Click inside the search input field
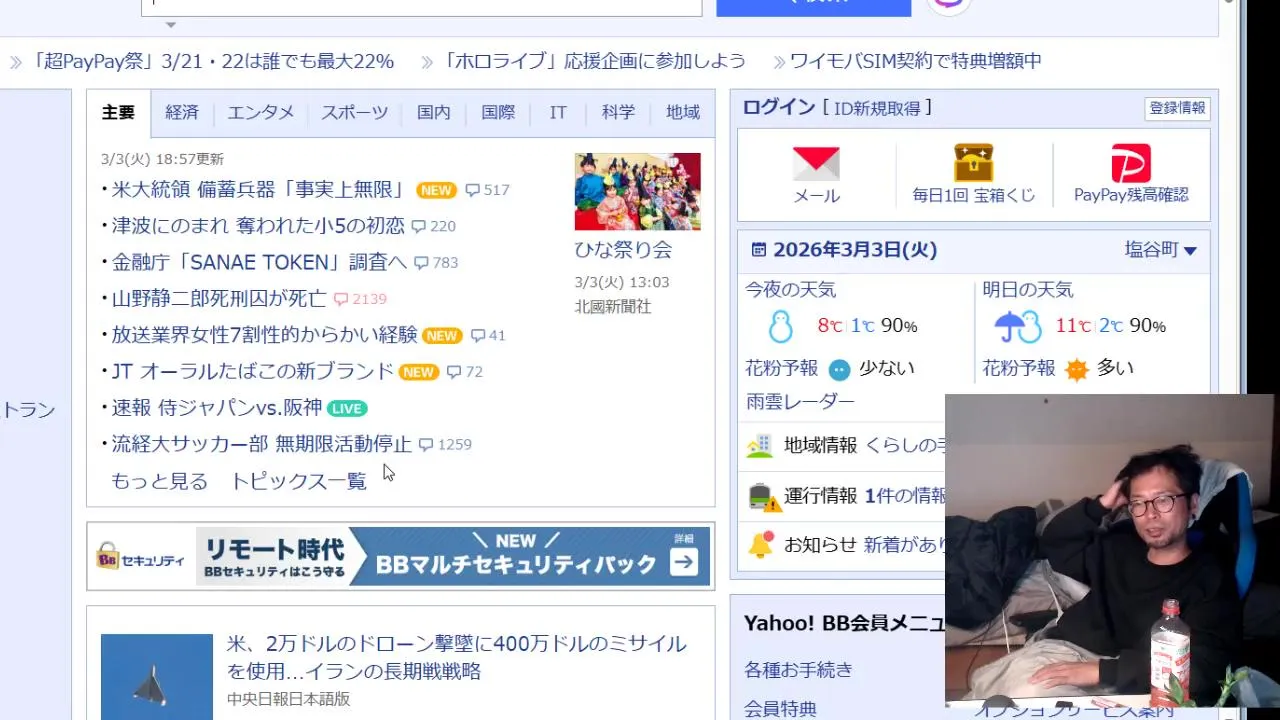The height and width of the screenshot is (720, 1280). click(422, 7)
